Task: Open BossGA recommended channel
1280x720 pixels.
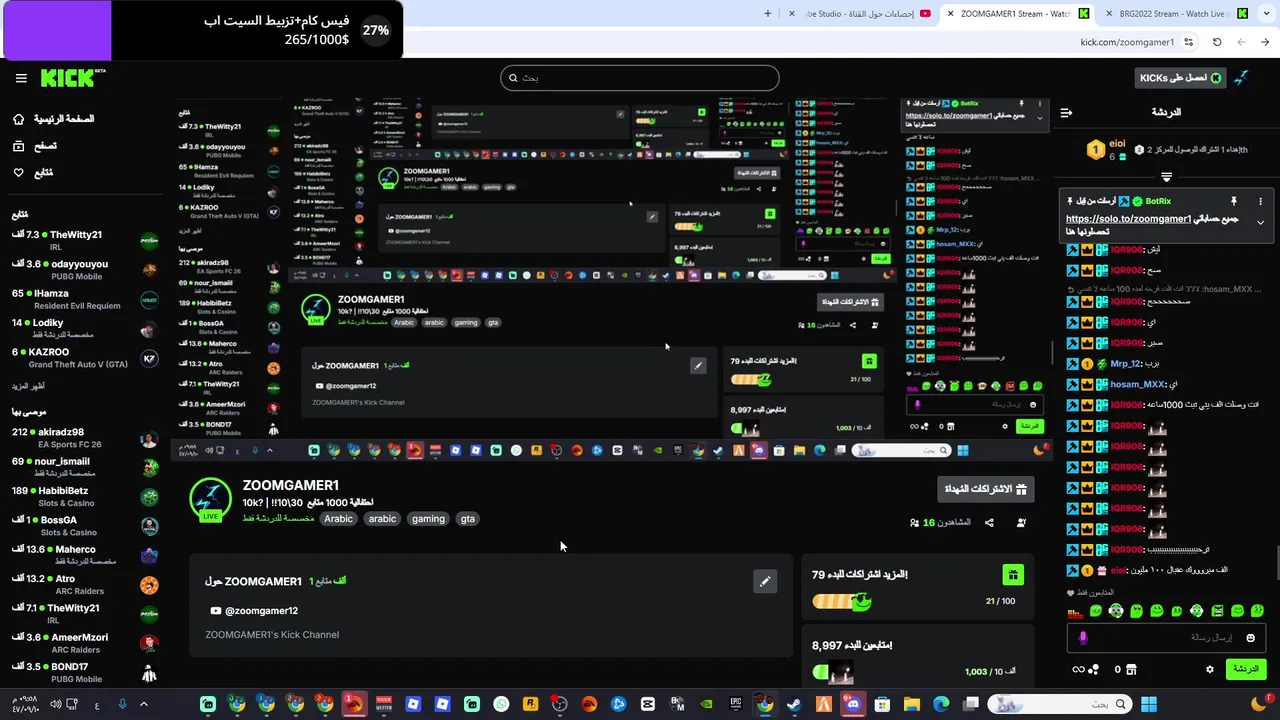Action: 84,526
